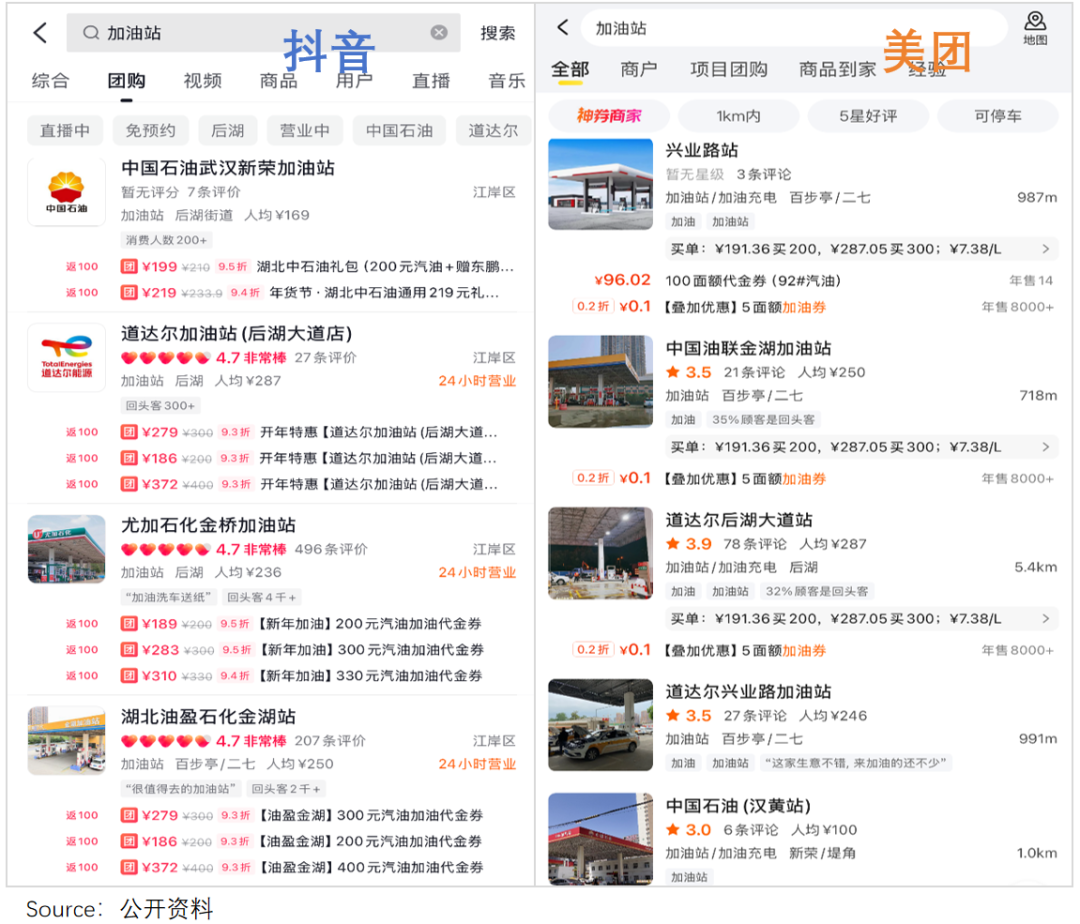This screenshot has width=1080, height=924.
Task: Toggle Meituan 5星好评 filter
Action: [x=868, y=116]
